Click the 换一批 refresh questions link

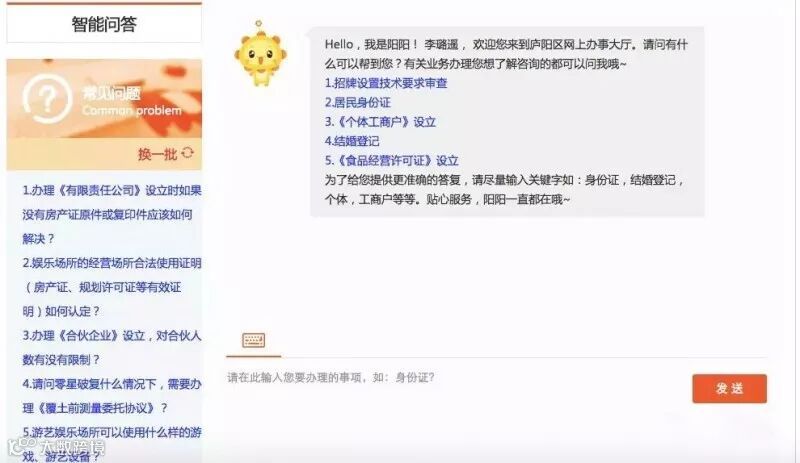pyautogui.click(x=157, y=154)
